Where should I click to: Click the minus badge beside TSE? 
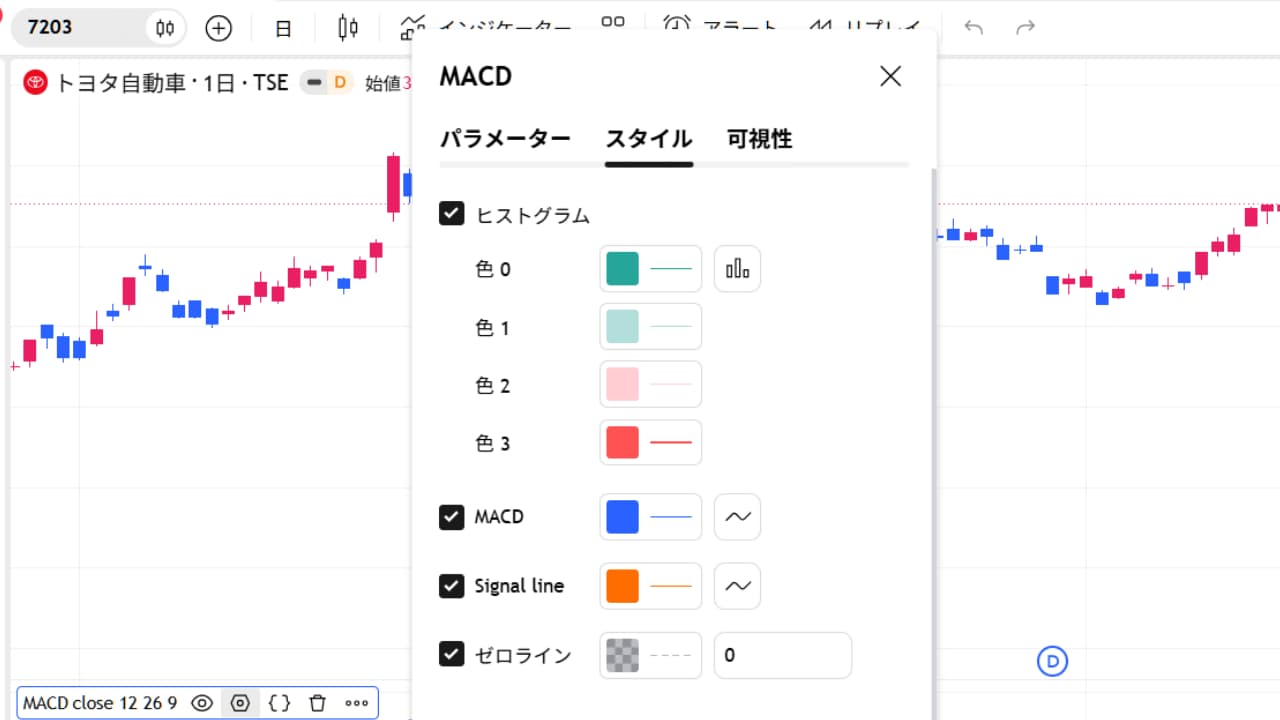(315, 83)
